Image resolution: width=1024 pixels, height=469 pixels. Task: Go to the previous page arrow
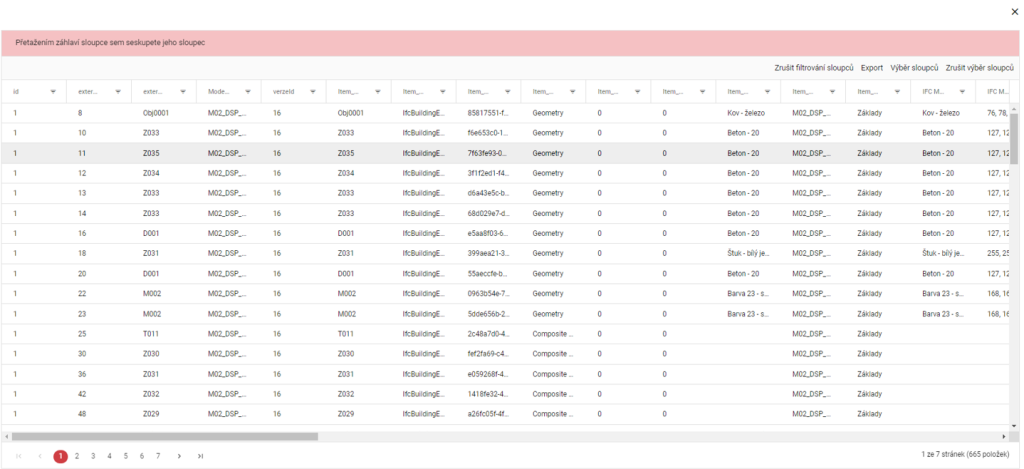coord(40,456)
